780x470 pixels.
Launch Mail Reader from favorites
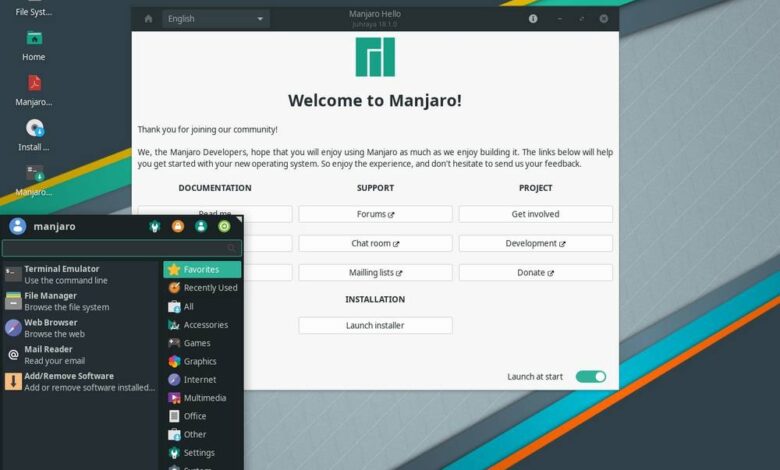[81, 355]
